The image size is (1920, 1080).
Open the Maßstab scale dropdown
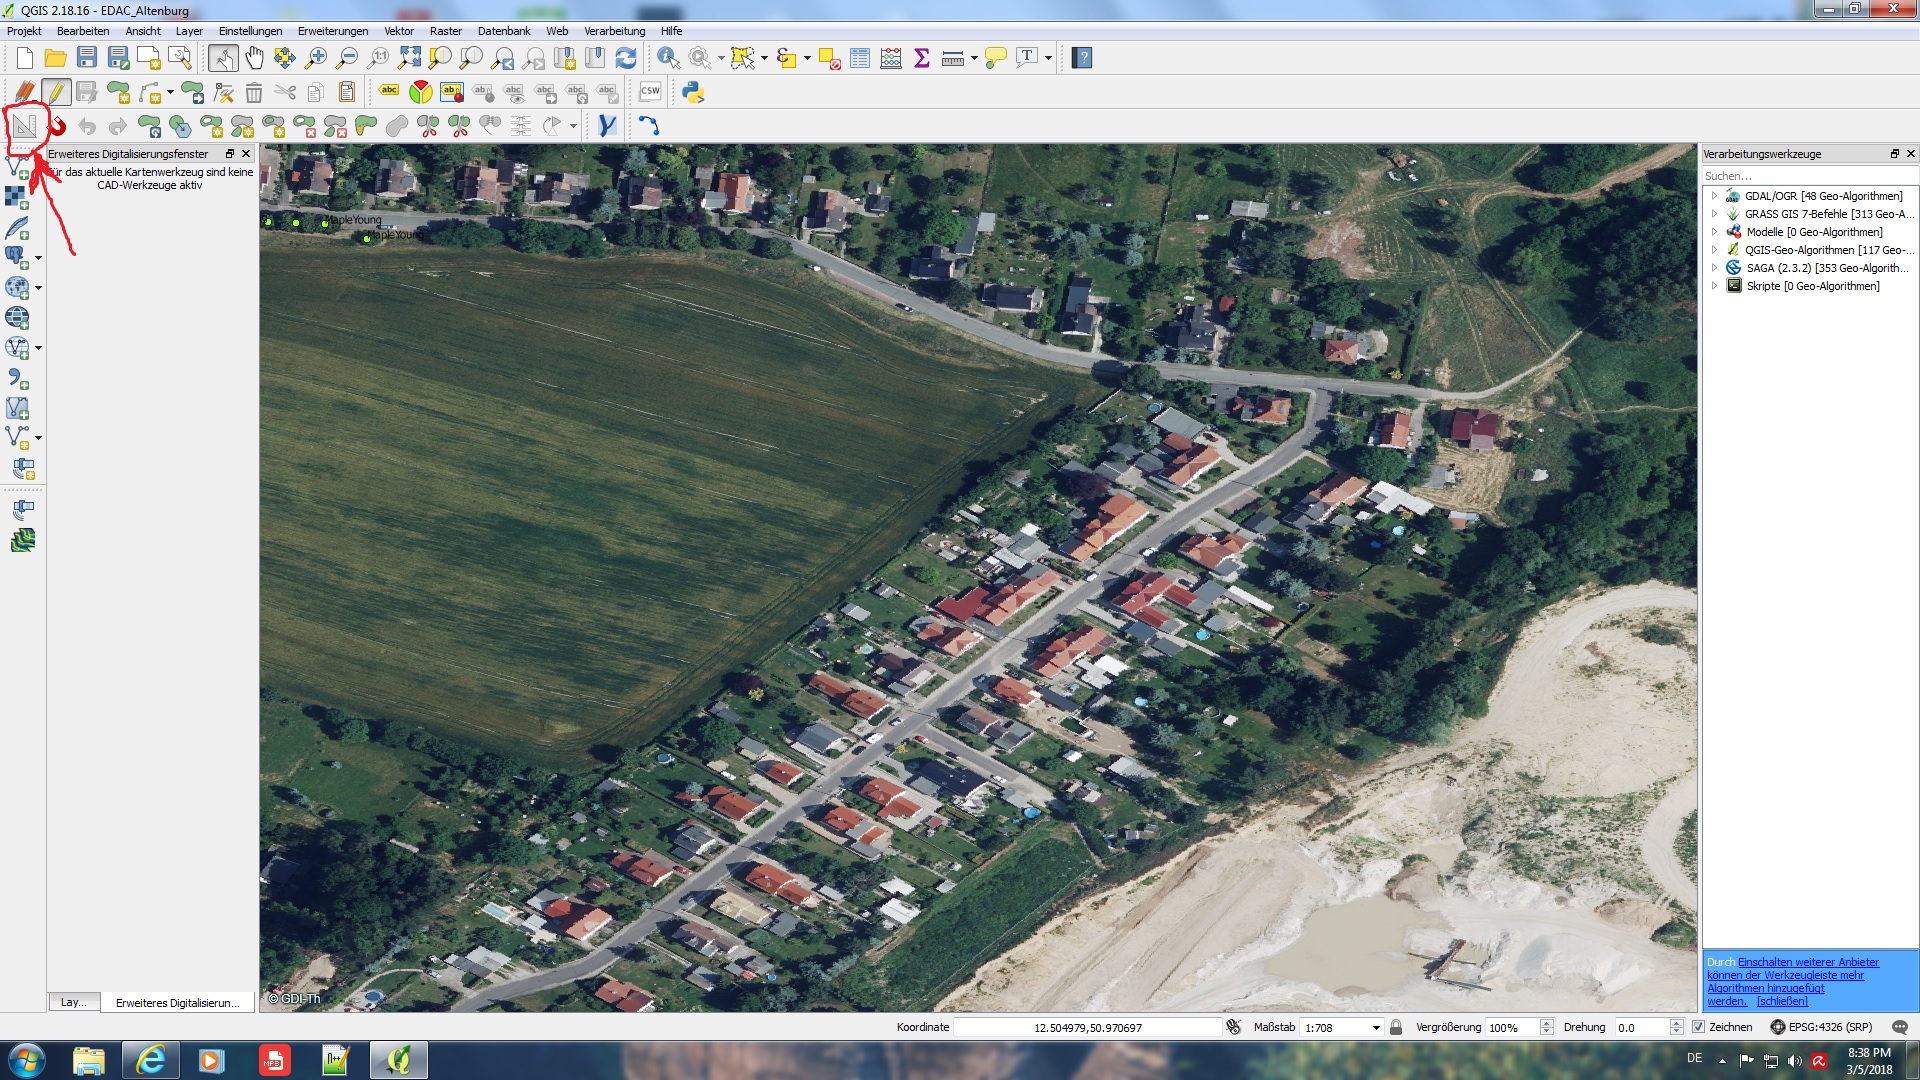click(x=1376, y=1027)
